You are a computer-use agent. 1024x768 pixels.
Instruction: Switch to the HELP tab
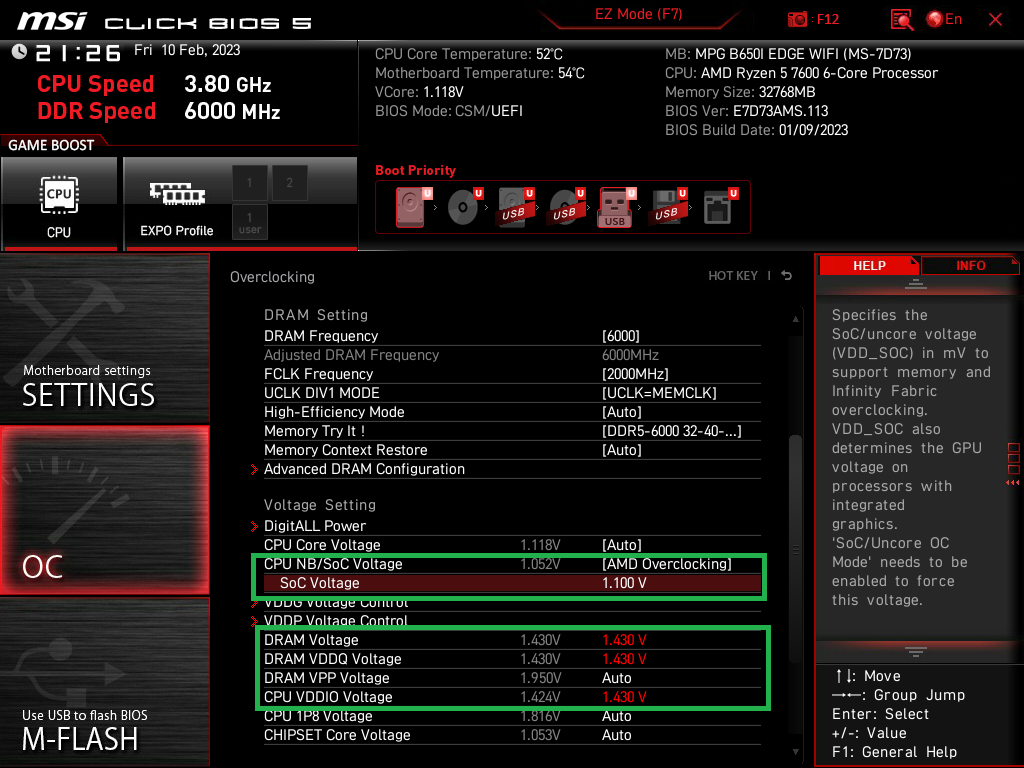(869, 265)
